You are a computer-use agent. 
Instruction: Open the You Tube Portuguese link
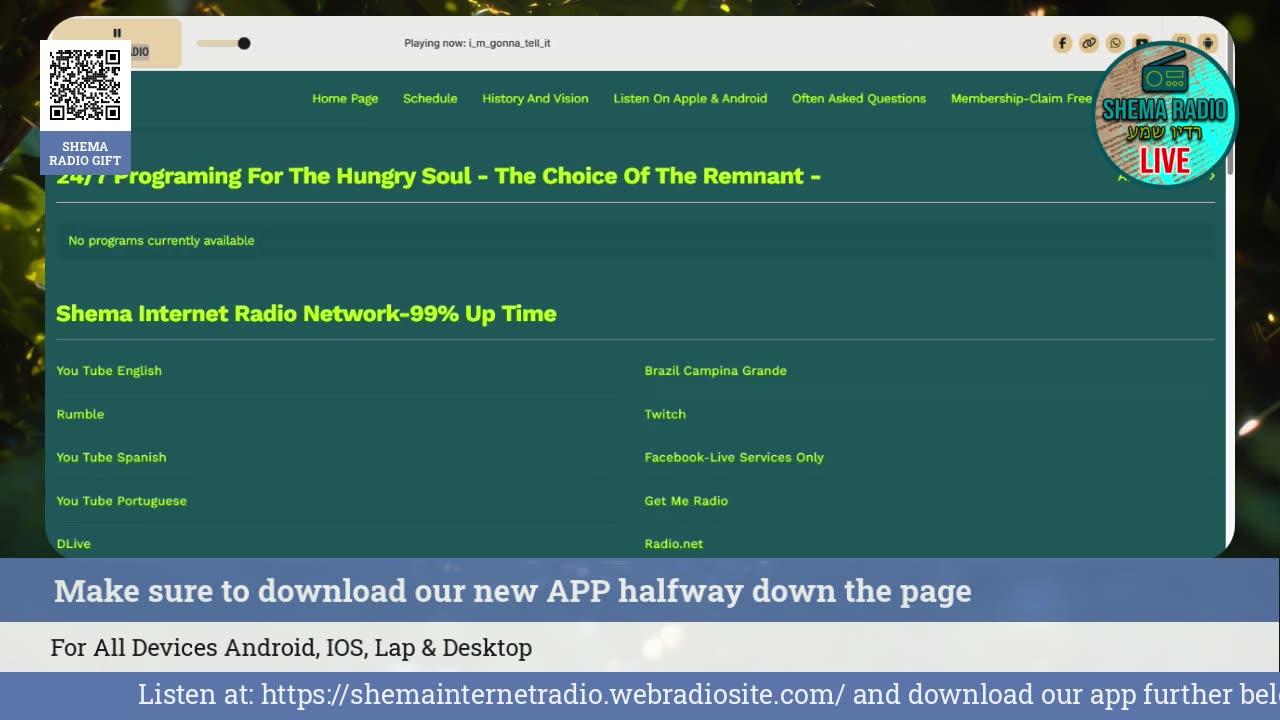(x=121, y=501)
